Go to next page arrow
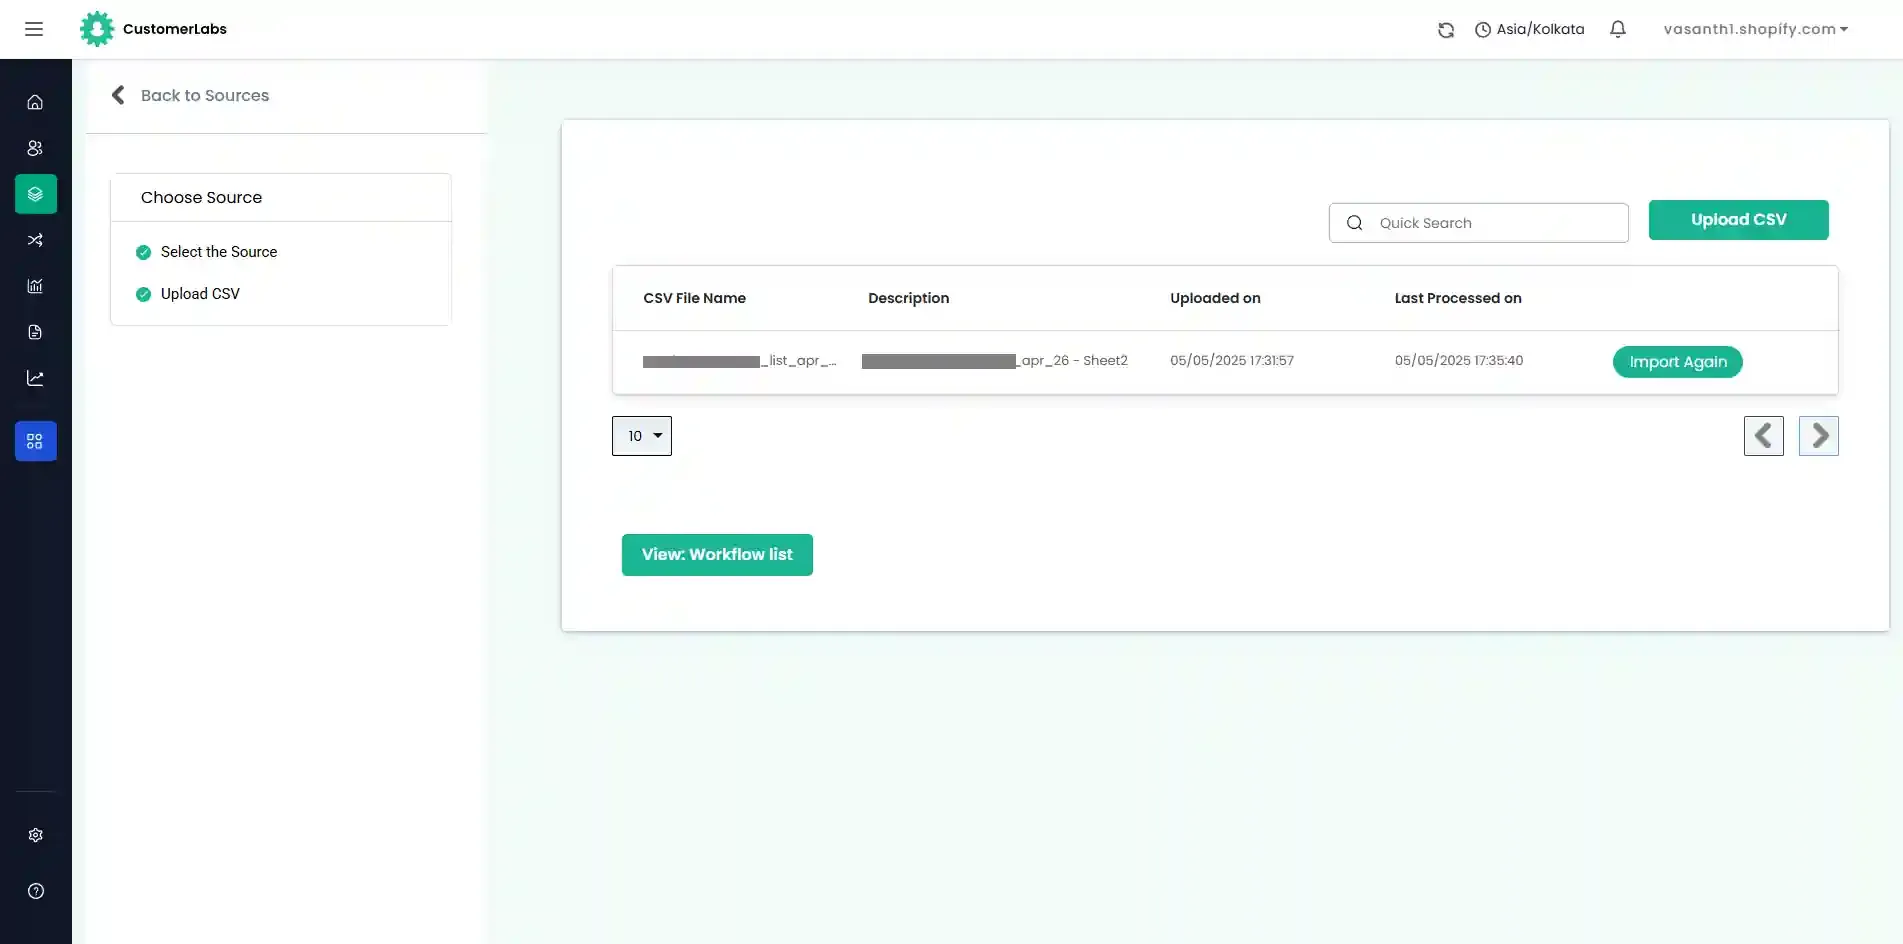The image size is (1903, 944). [x=1818, y=436]
